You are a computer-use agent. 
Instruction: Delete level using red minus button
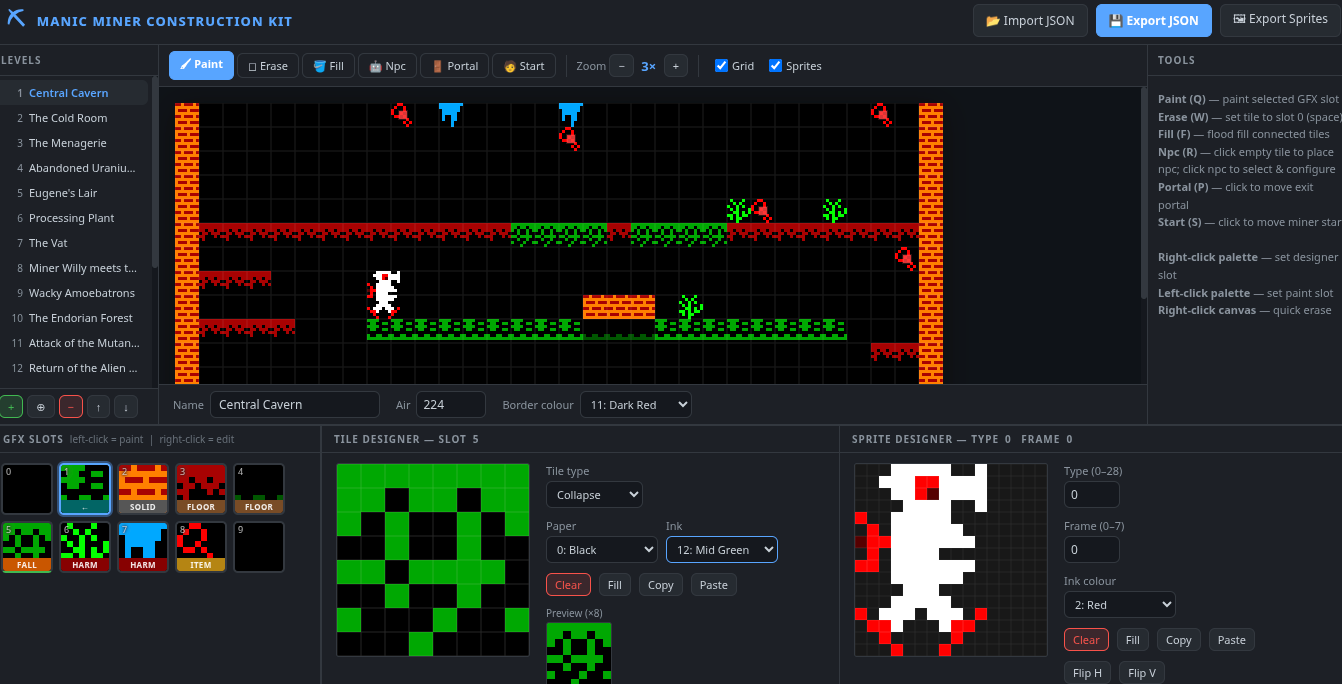tap(71, 407)
